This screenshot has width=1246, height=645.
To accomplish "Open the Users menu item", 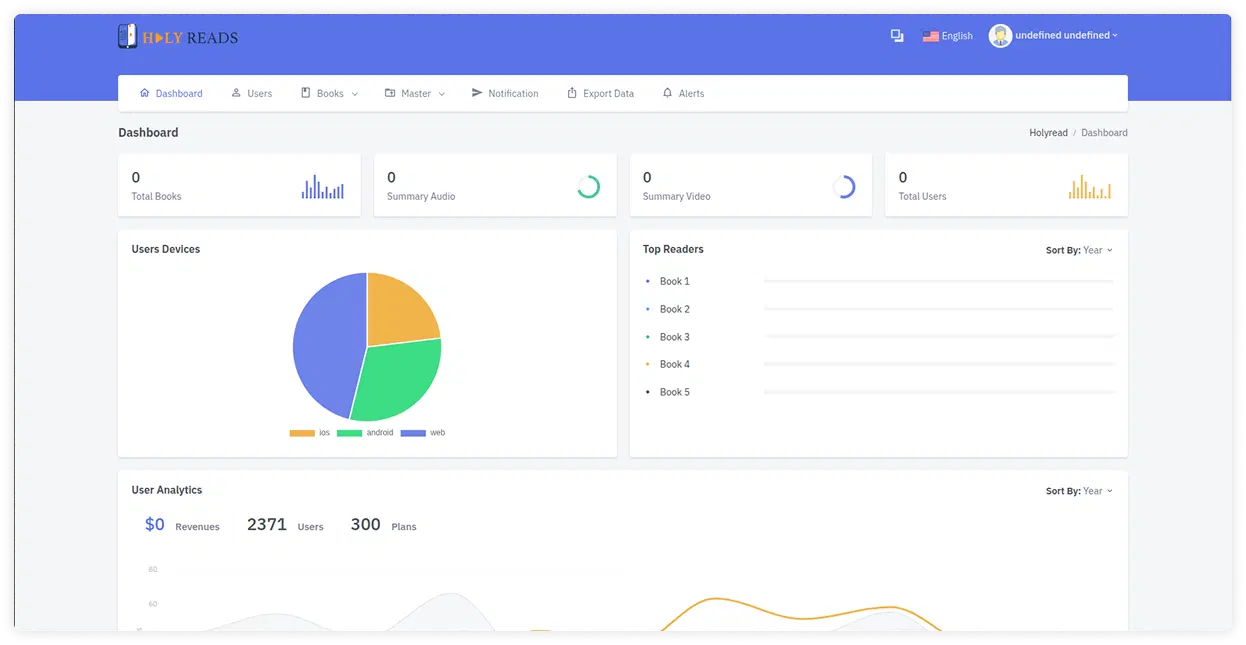I will [251, 93].
